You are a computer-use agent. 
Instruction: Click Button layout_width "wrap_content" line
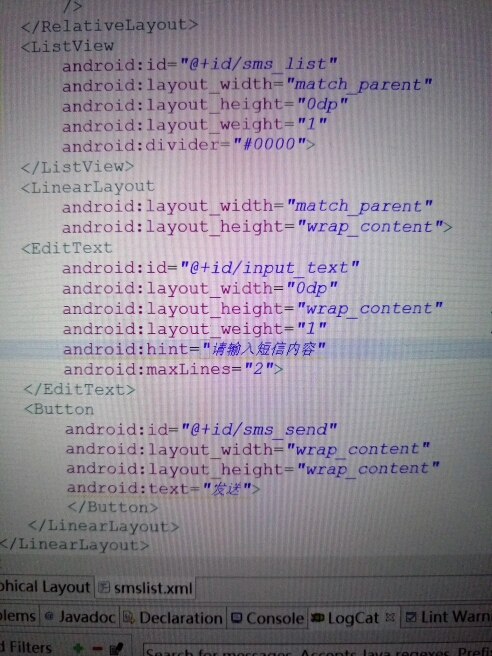tap(248, 449)
